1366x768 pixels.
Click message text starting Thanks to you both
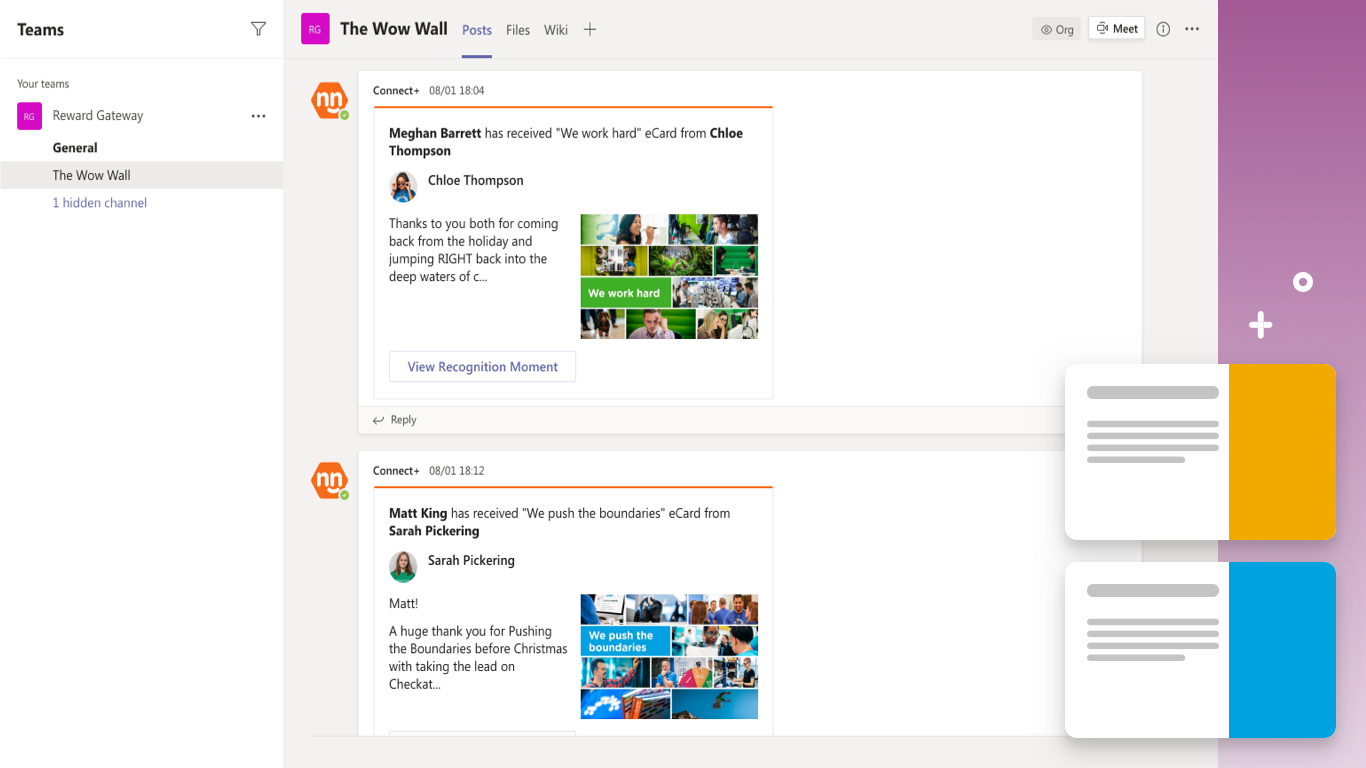pos(474,250)
